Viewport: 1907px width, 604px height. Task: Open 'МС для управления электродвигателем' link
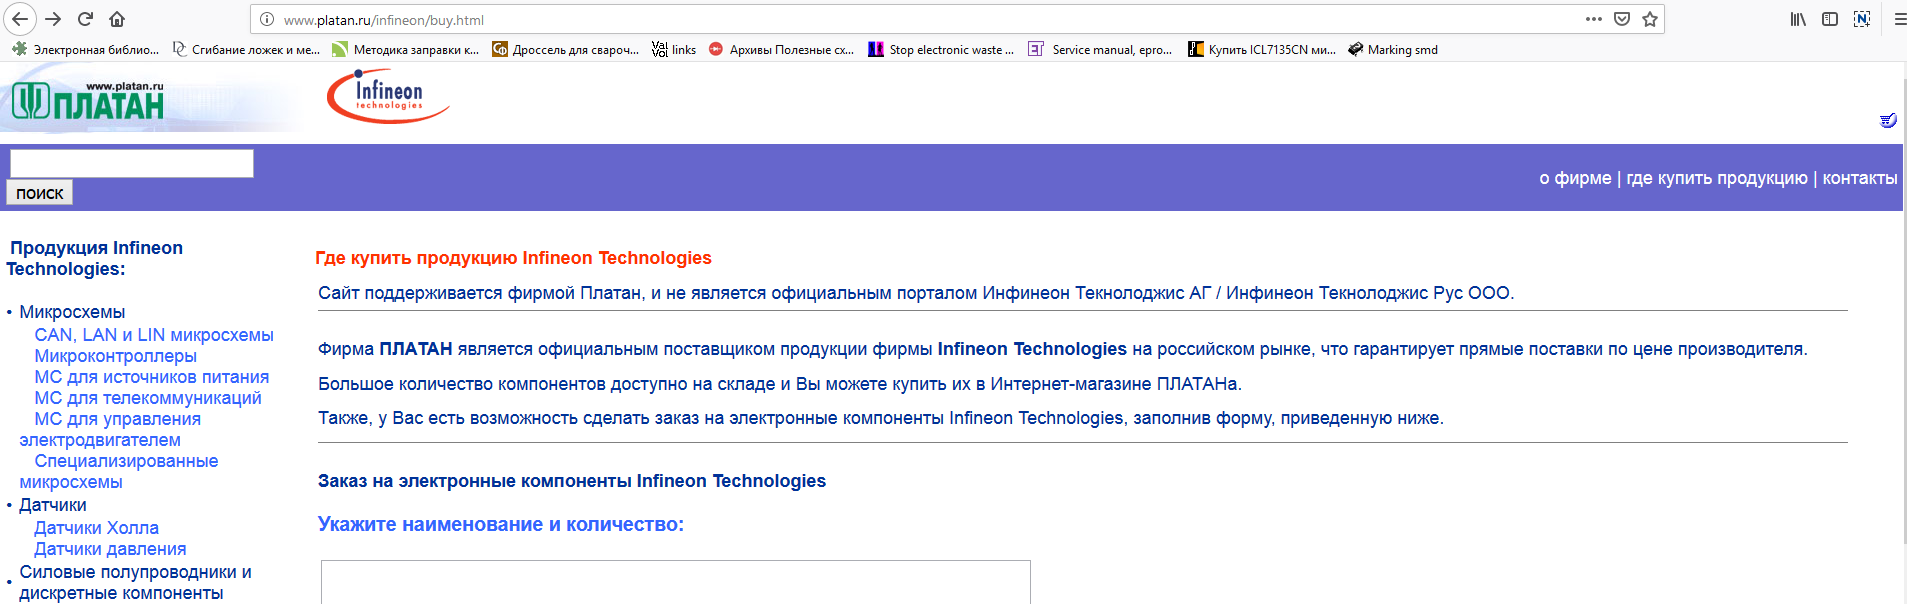click(110, 429)
